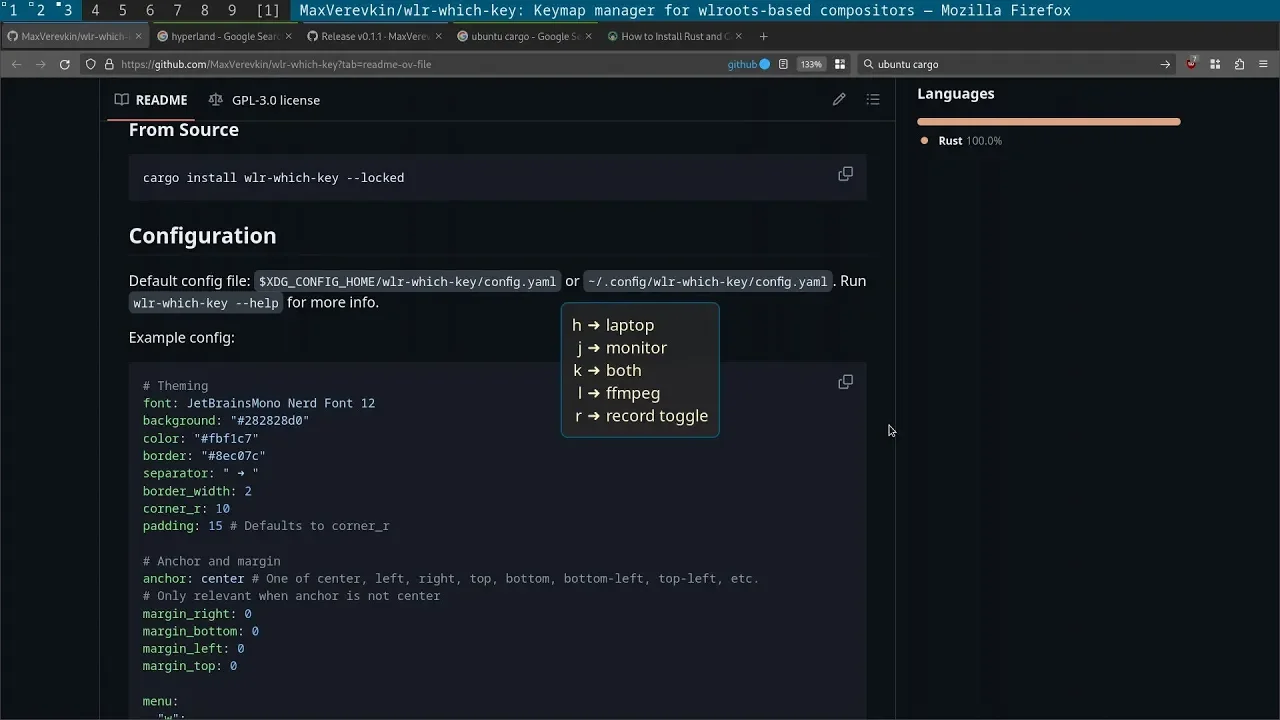Open the Firefox extensions puzzle icon
This screenshot has width=1280, height=720.
(x=1239, y=64)
